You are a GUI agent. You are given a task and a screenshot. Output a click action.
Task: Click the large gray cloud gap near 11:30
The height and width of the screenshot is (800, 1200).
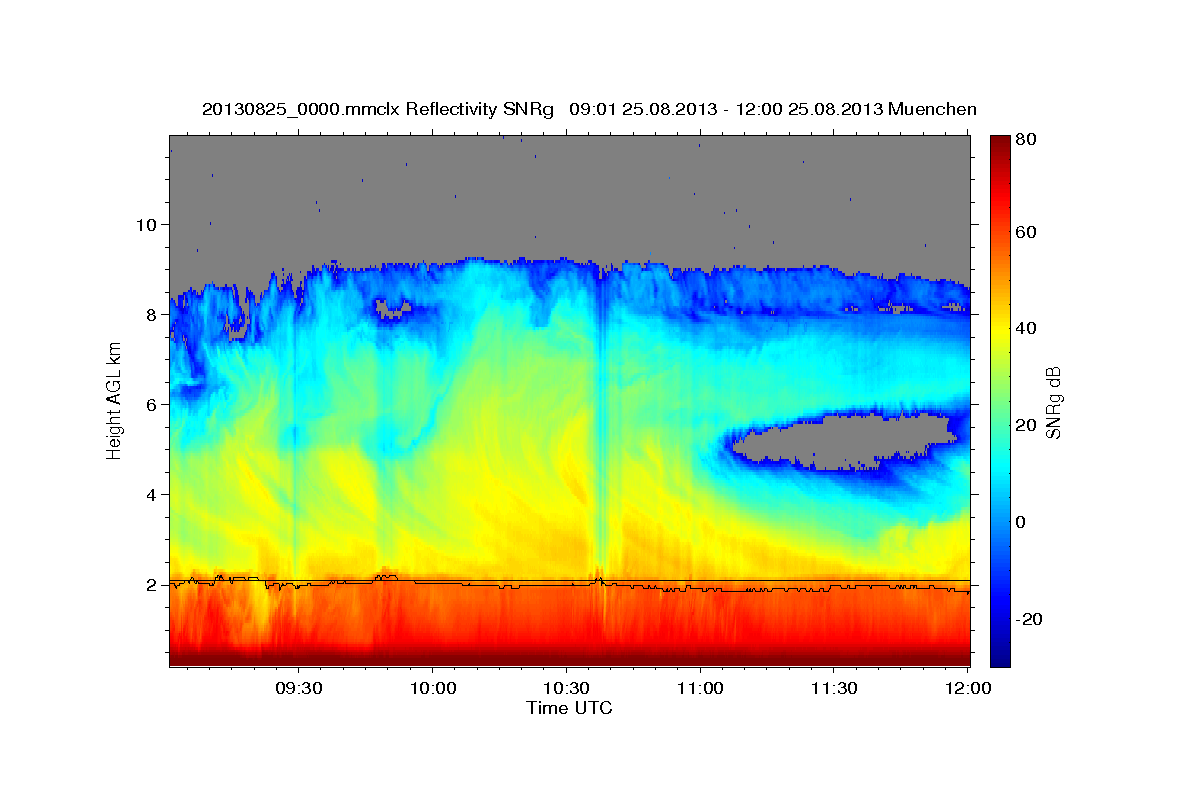click(x=845, y=441)
